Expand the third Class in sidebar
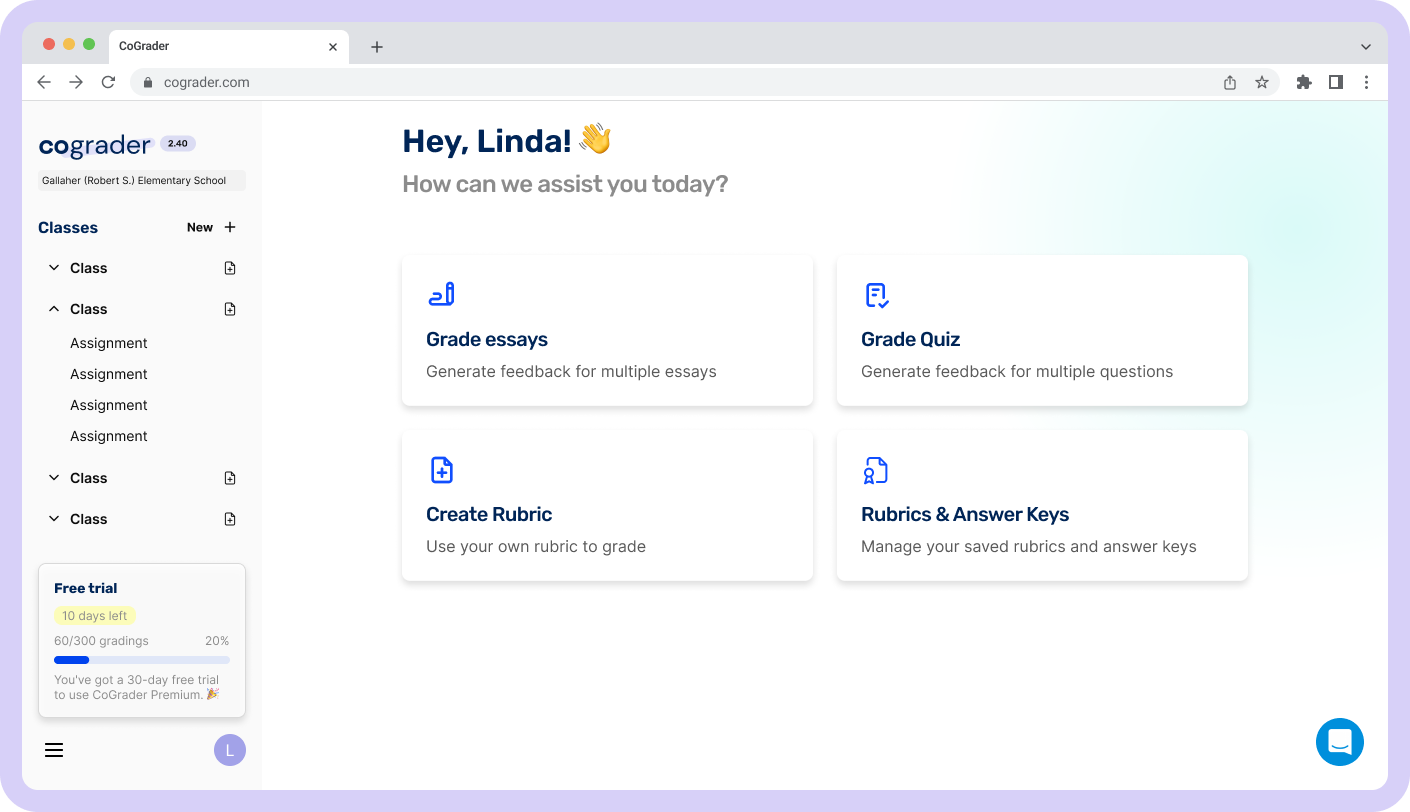Viewport: 1410px width, 812px height. pyautogui.click(x=54, y=478)
